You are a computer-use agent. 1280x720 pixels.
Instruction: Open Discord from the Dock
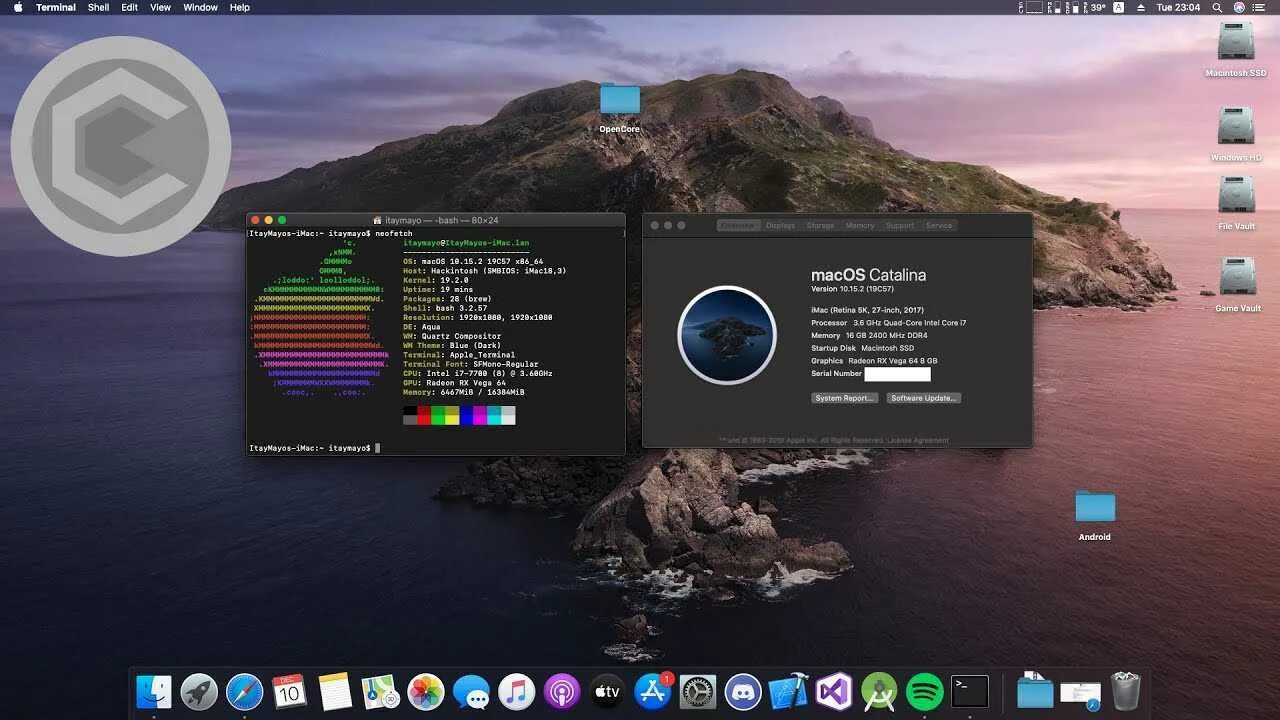[x=743, y=691]
